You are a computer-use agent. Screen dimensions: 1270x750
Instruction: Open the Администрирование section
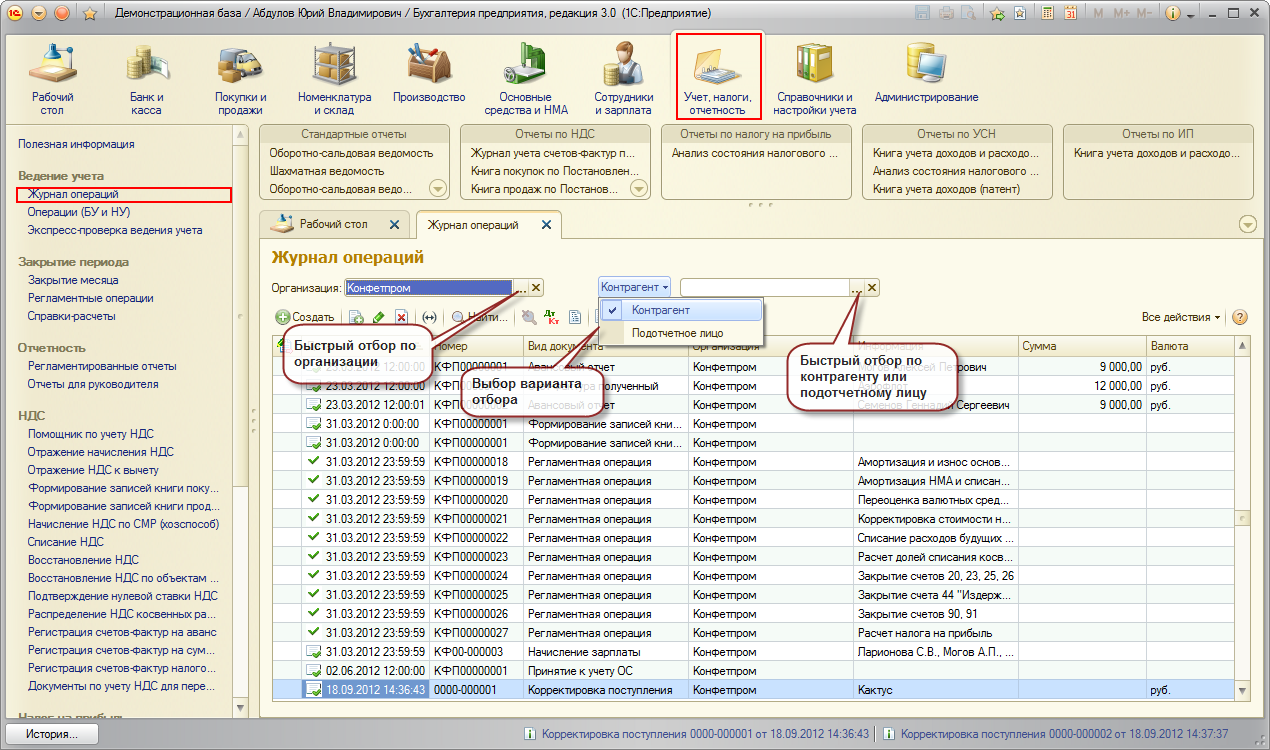(926, 72)
